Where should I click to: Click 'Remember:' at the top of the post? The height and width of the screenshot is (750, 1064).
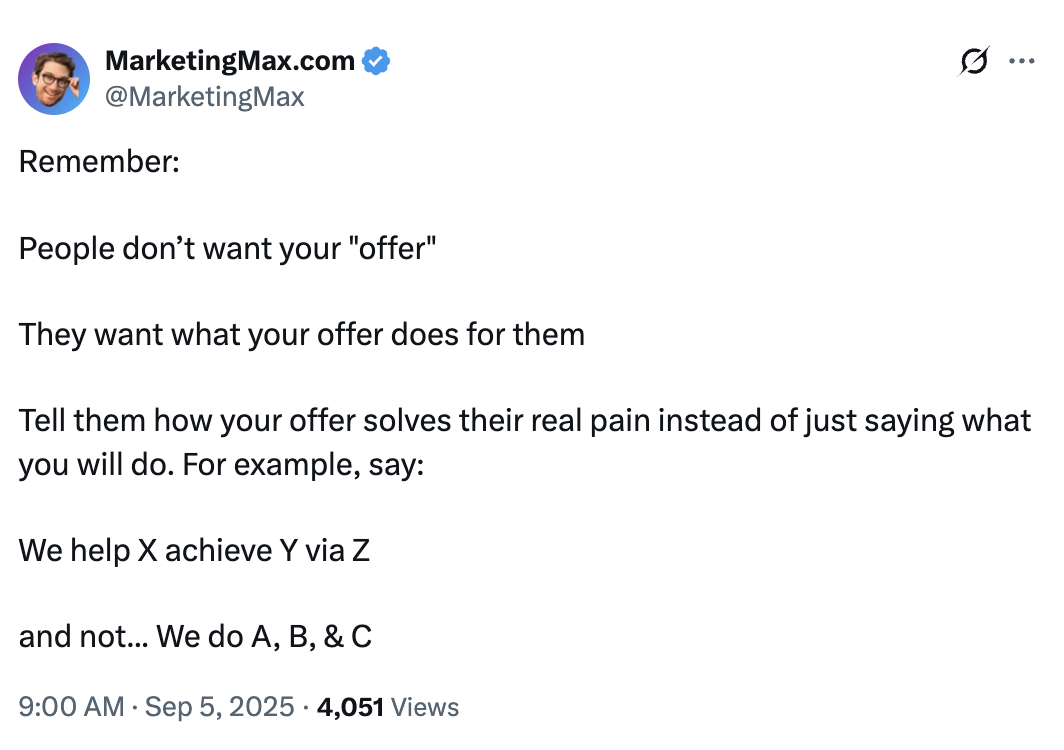[x=99, y=162]
